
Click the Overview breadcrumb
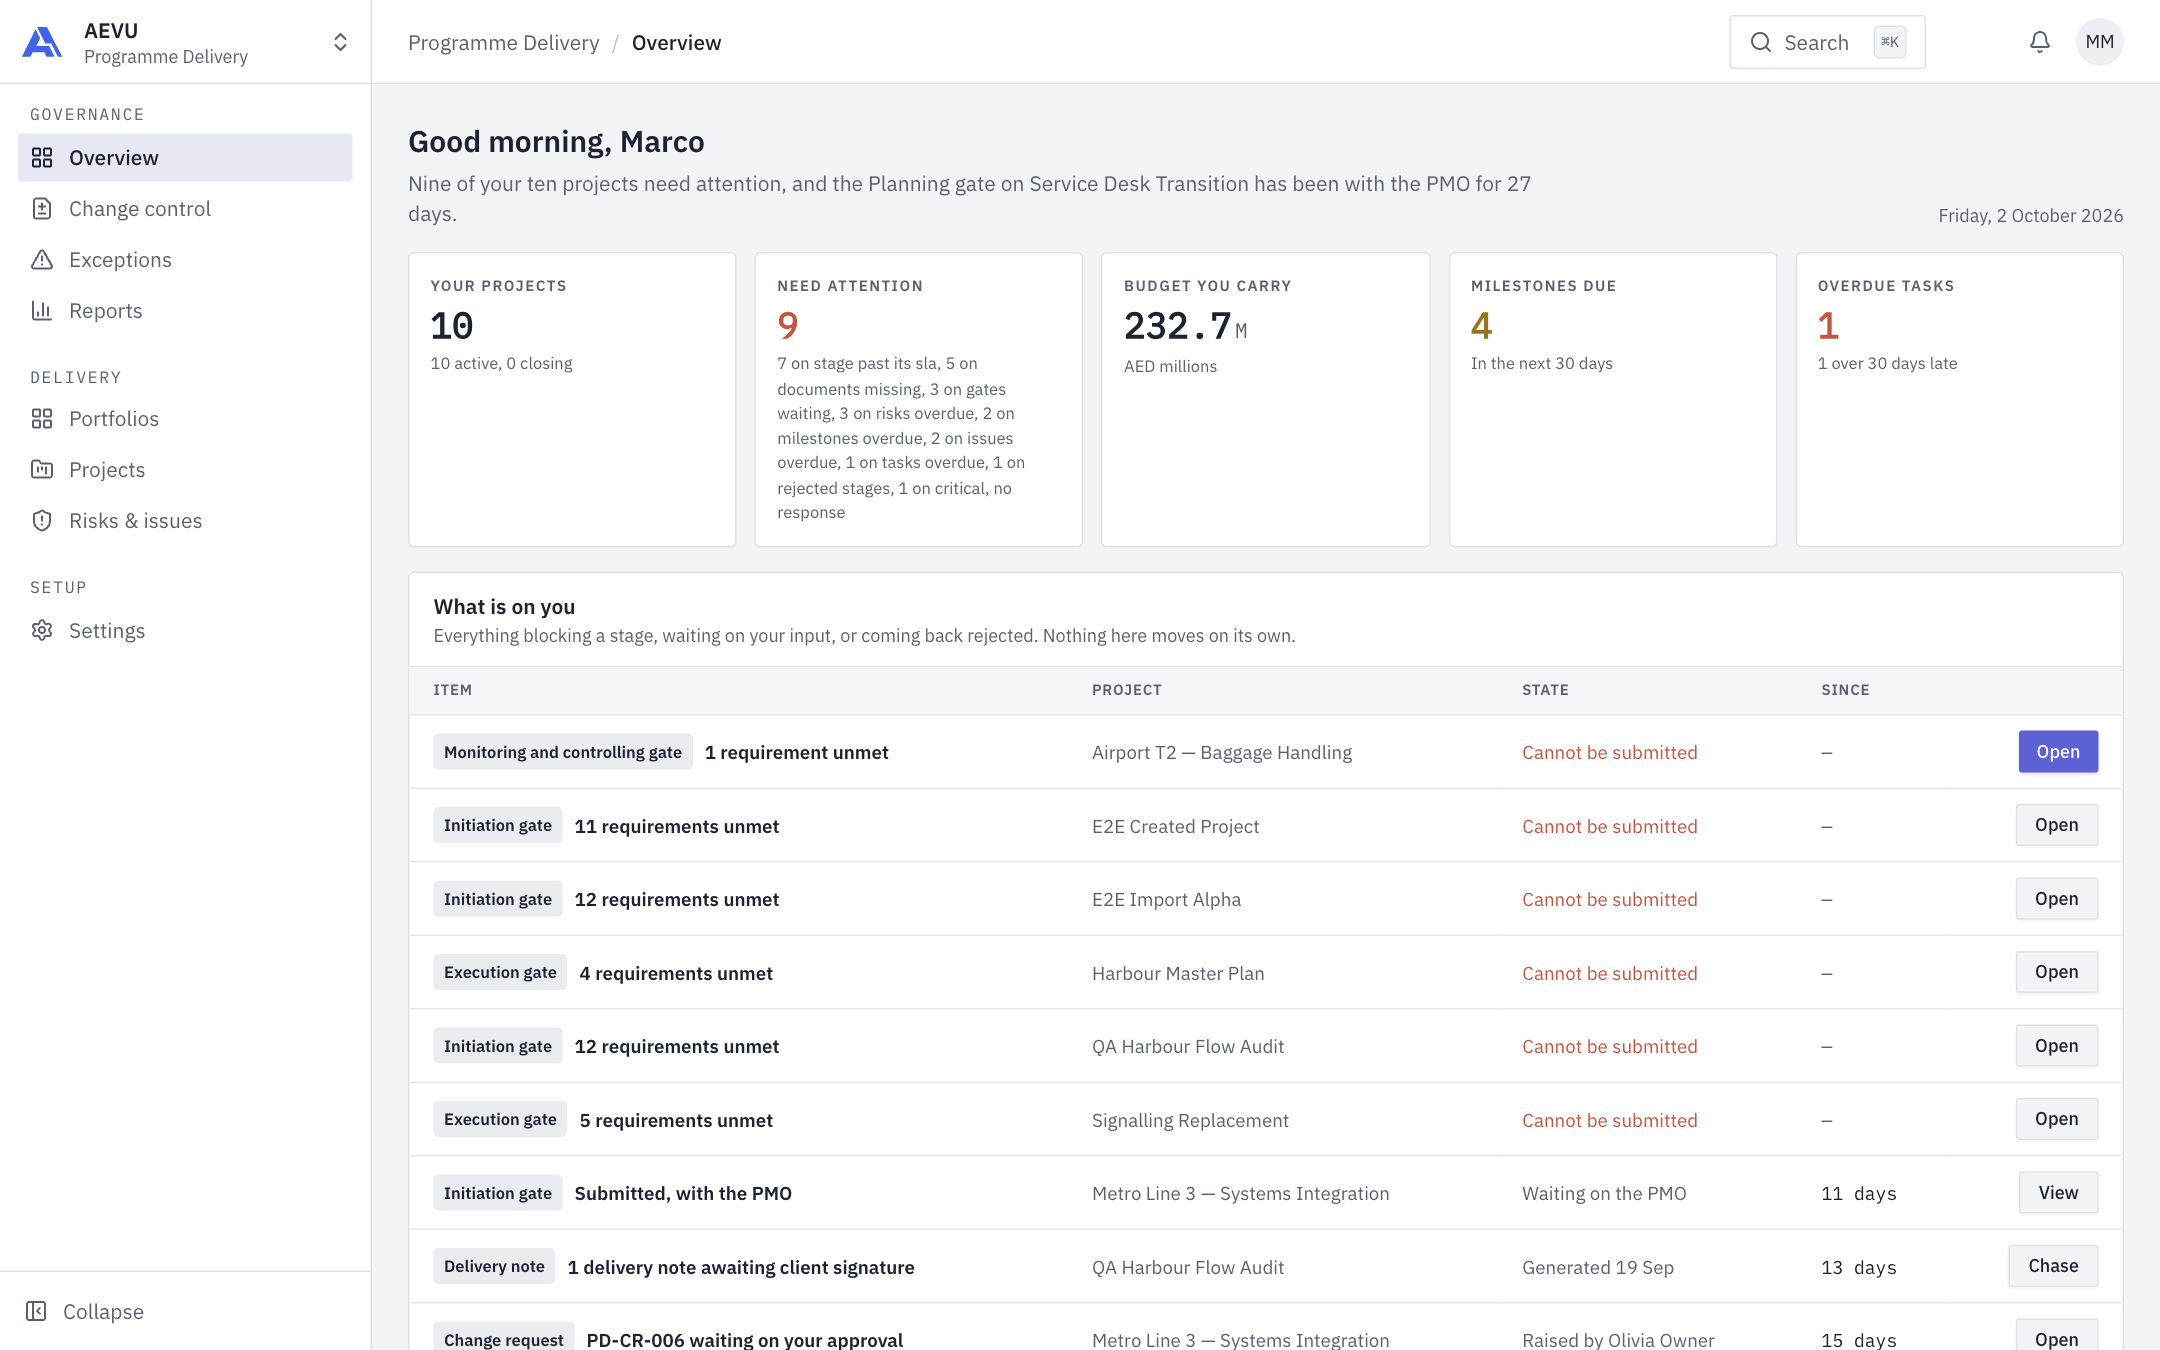click(676, 43)
